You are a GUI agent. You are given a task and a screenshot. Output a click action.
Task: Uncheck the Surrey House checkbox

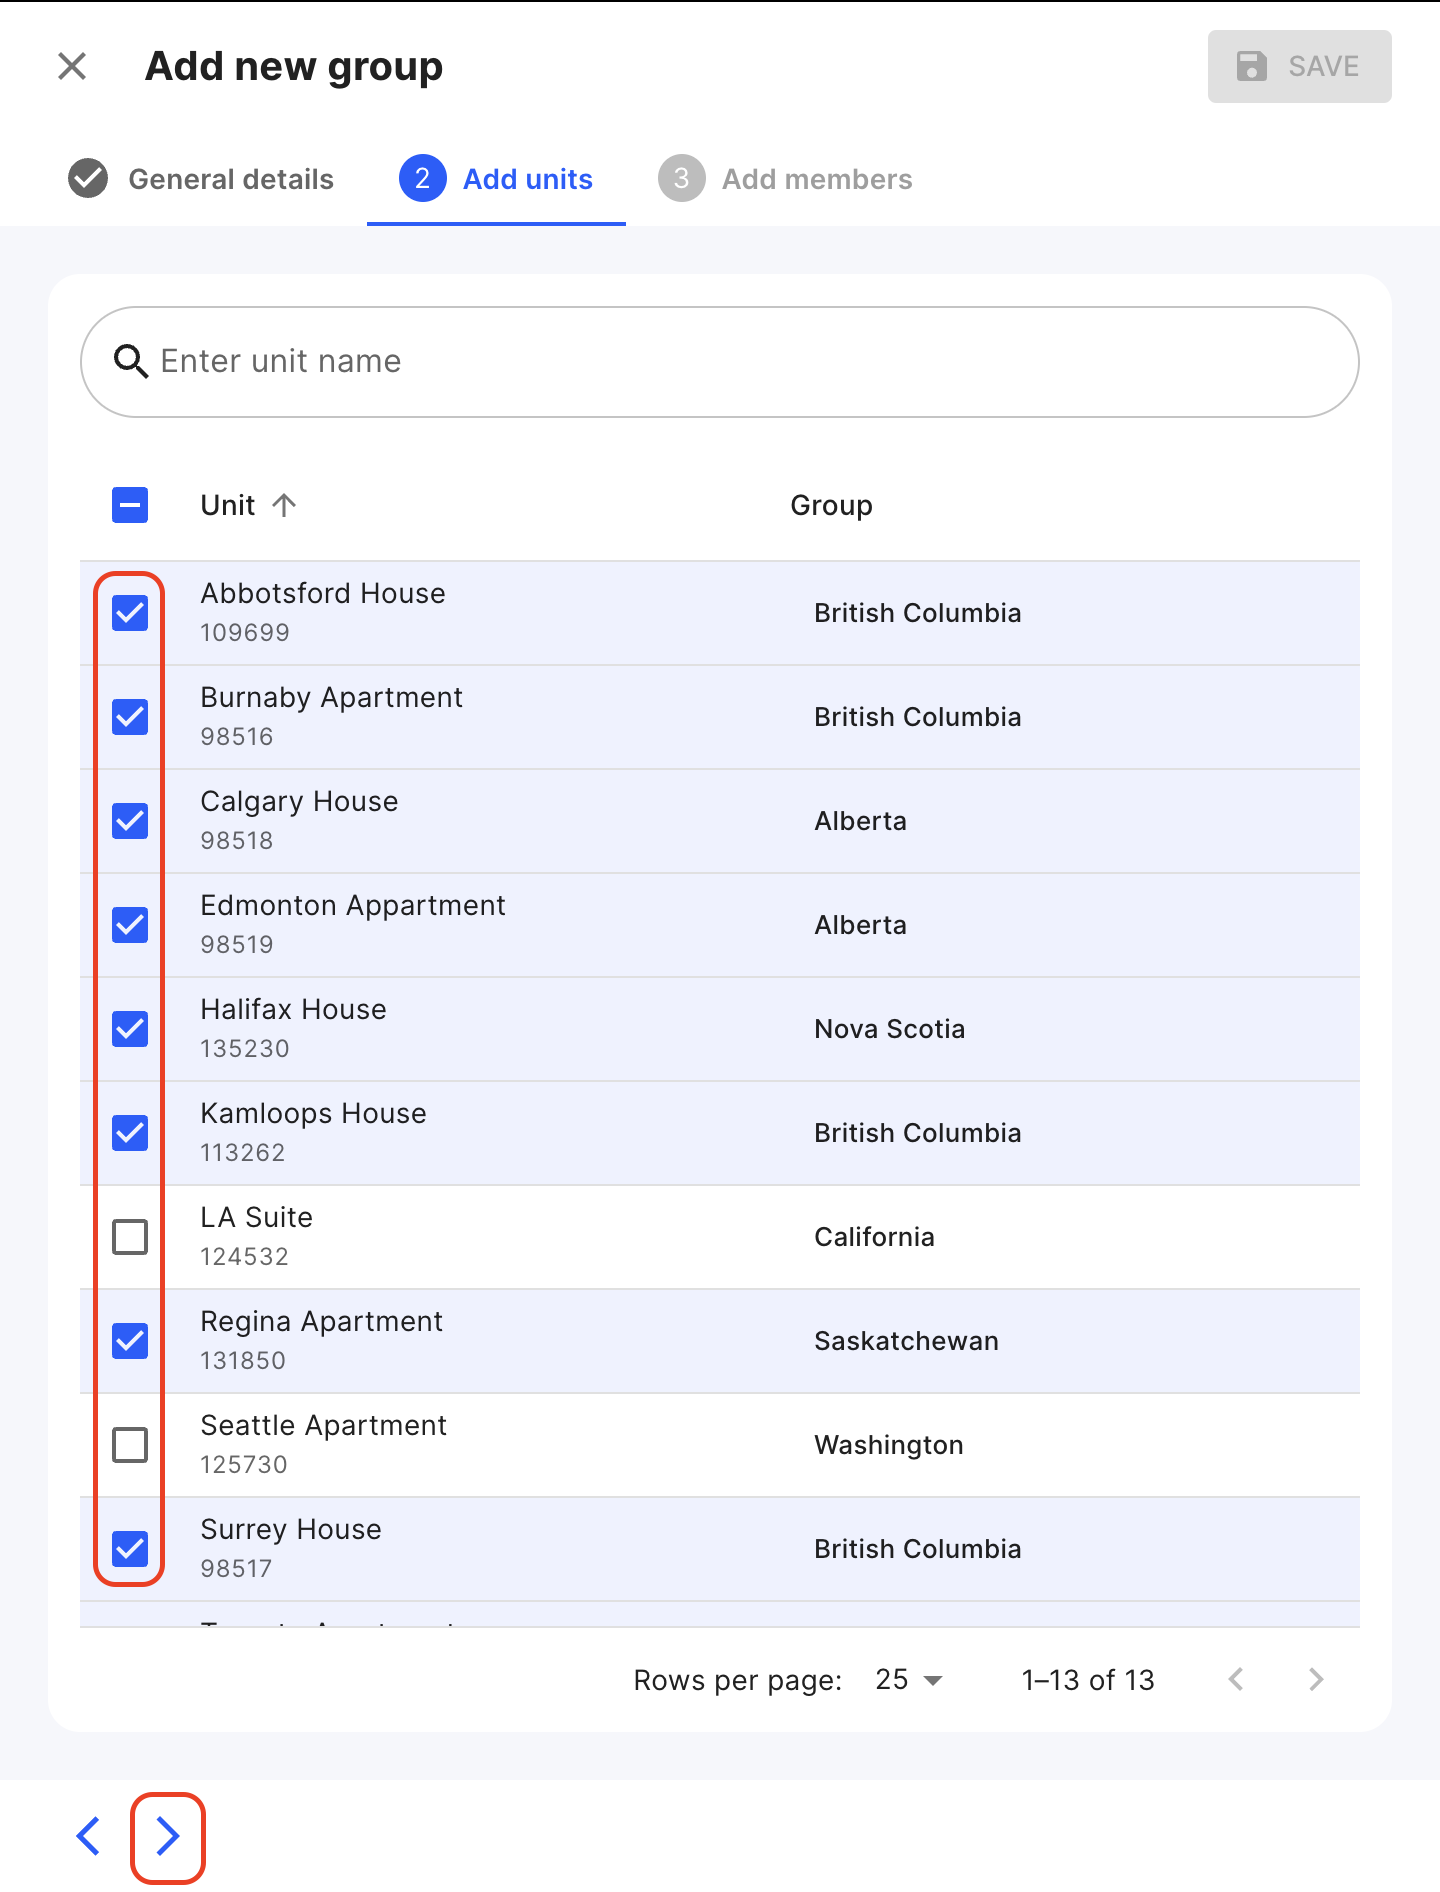(130, 1549)
